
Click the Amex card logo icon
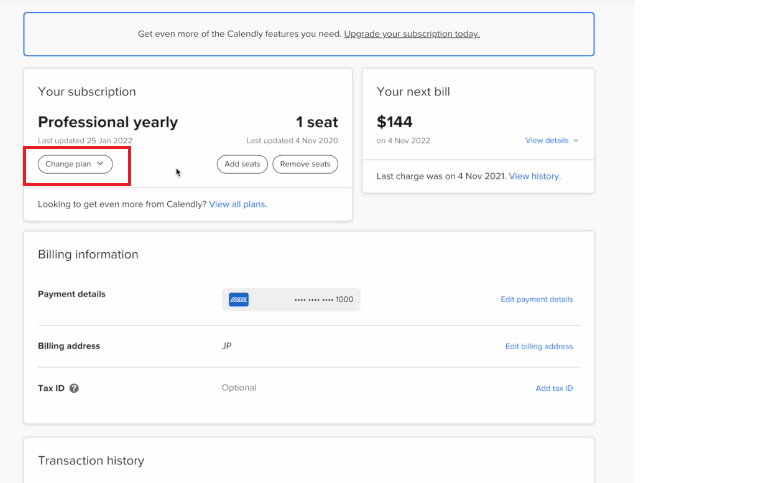(x=239, y=299)
